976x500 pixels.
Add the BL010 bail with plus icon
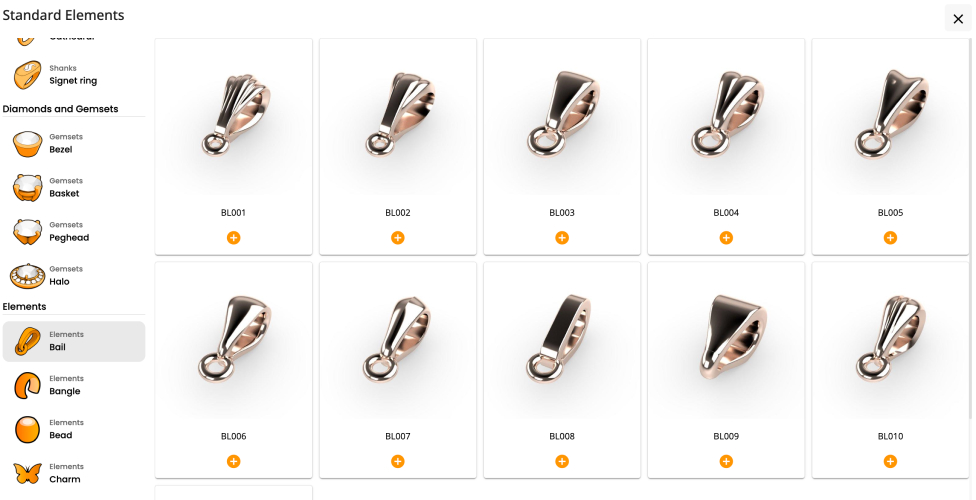890,461
